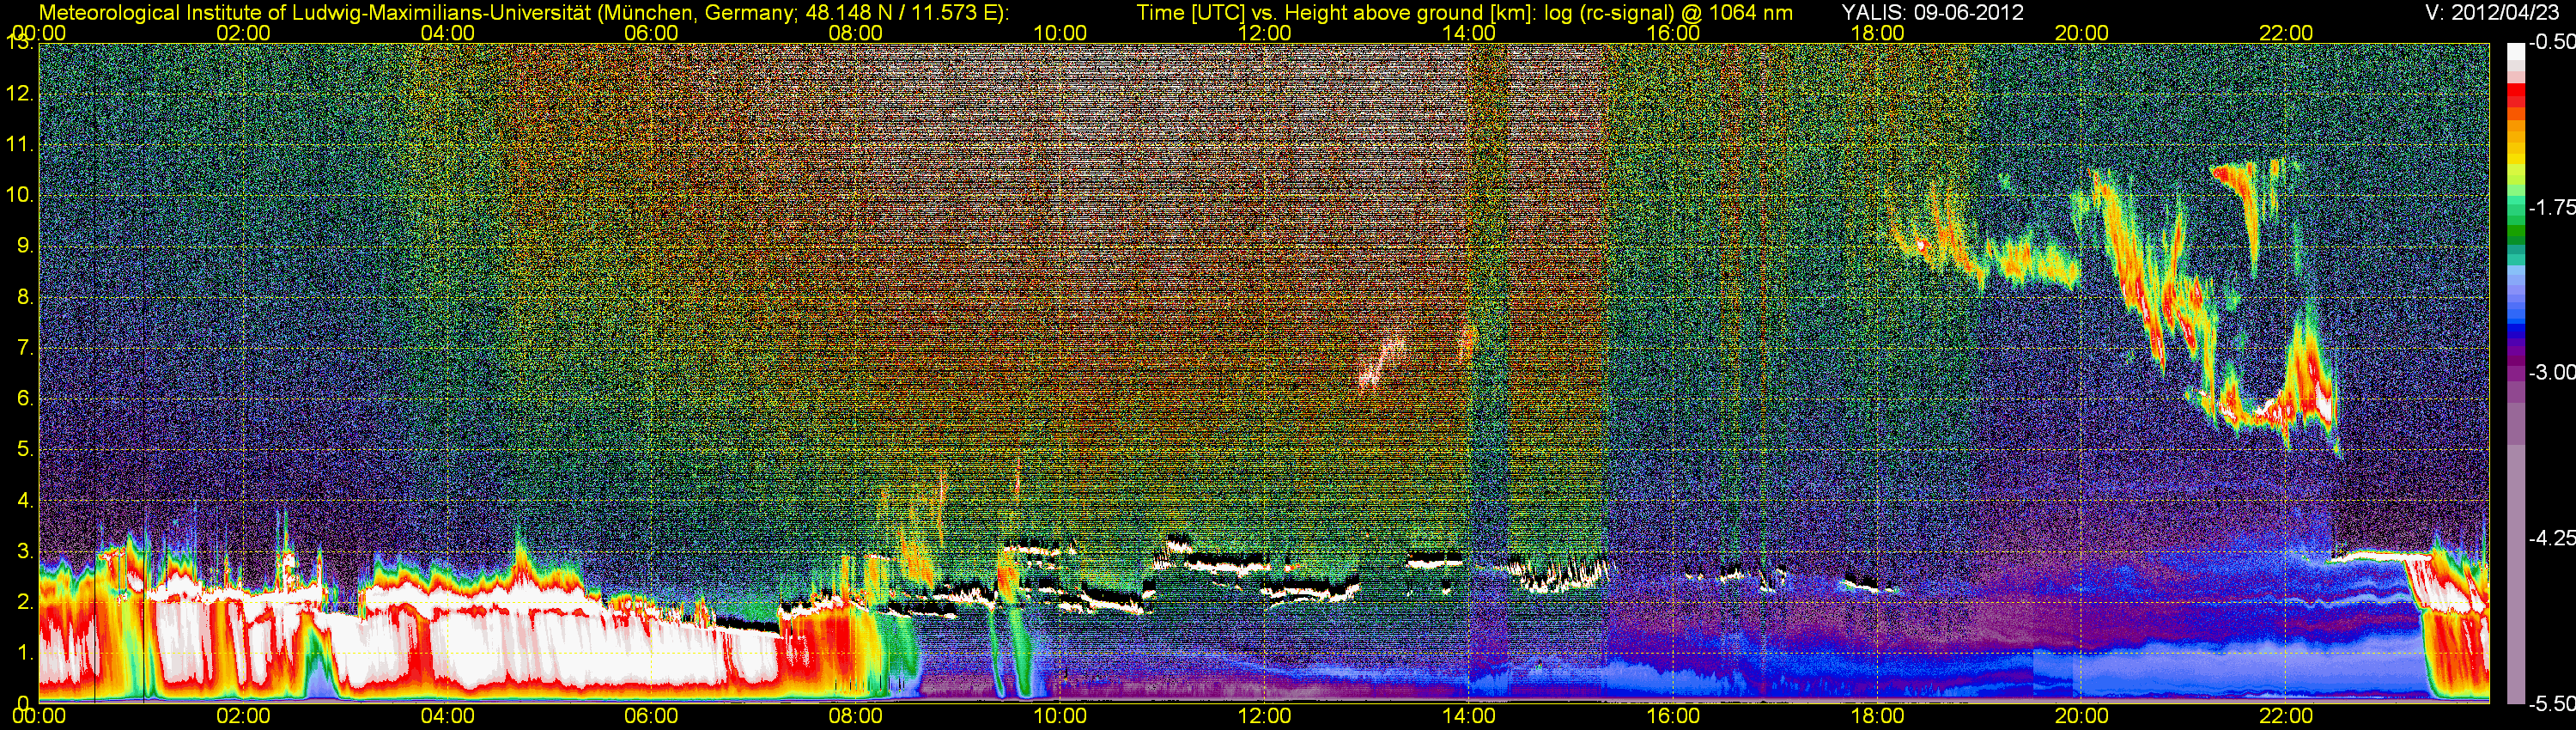Click the 14:00 label on the bottom axis
2576x730 pixels.
[x=1469, y=716]
